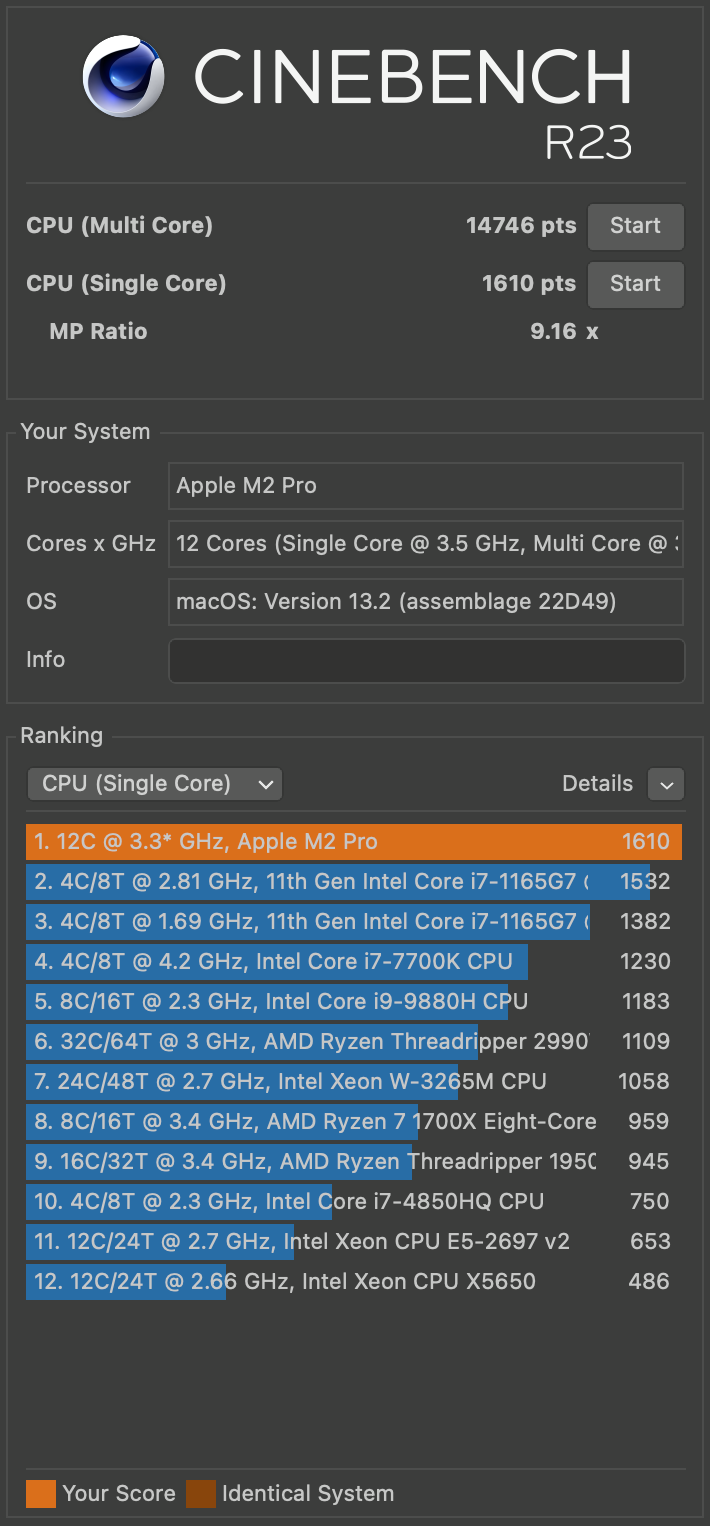Select the Apple M2 Pro ranking row
The image size is (710, 1526).
[x=354, y=841]
